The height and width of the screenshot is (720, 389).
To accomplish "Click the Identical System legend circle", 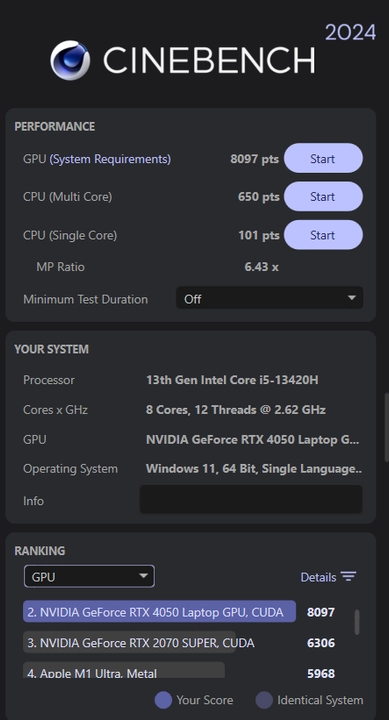I will click(x=264, y=700).
